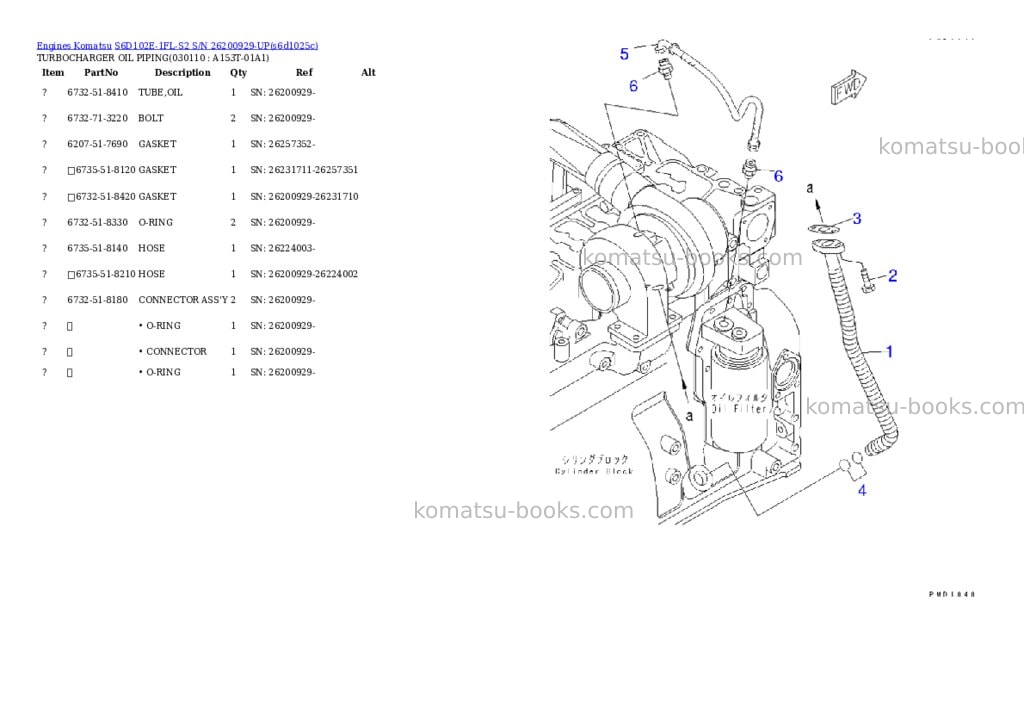The height and width of the screenshot is (725, 1024).
Task: Select callout number 3 beside the gasket
Action: pyautogui.click(x=857, y=219)
